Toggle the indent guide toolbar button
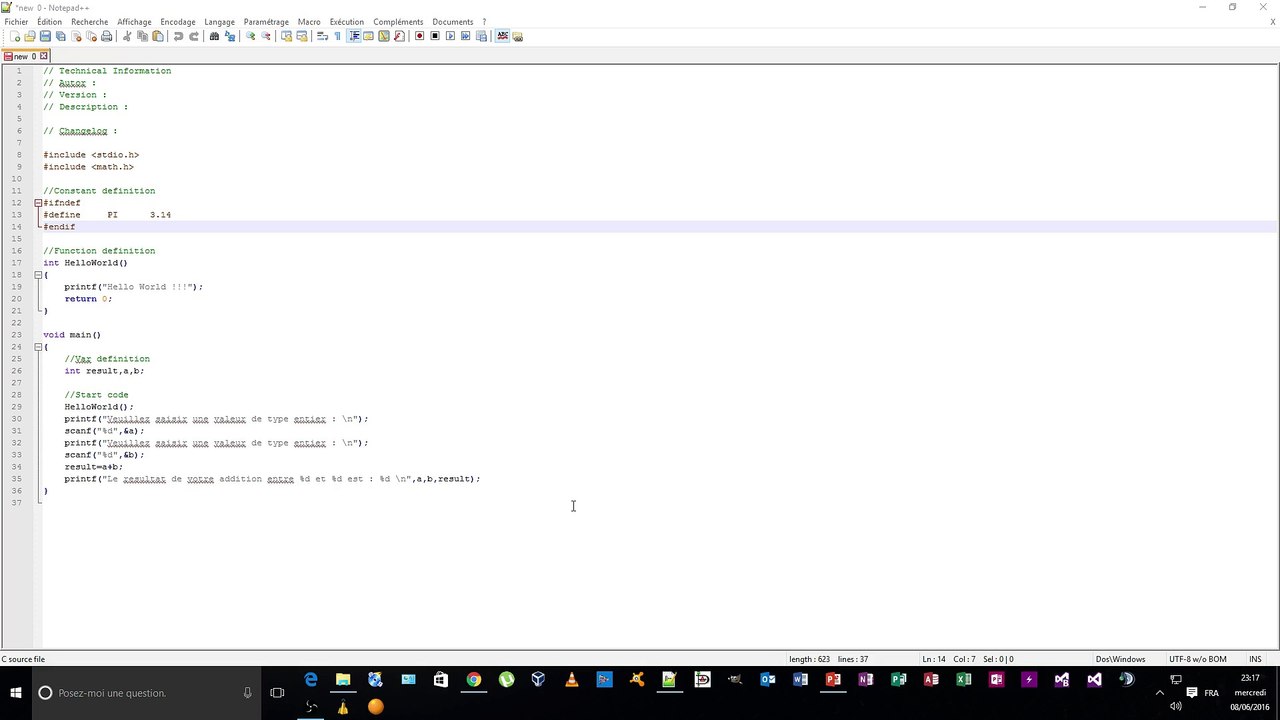Viewport: 1280px width, 720px height. (354, 36)
